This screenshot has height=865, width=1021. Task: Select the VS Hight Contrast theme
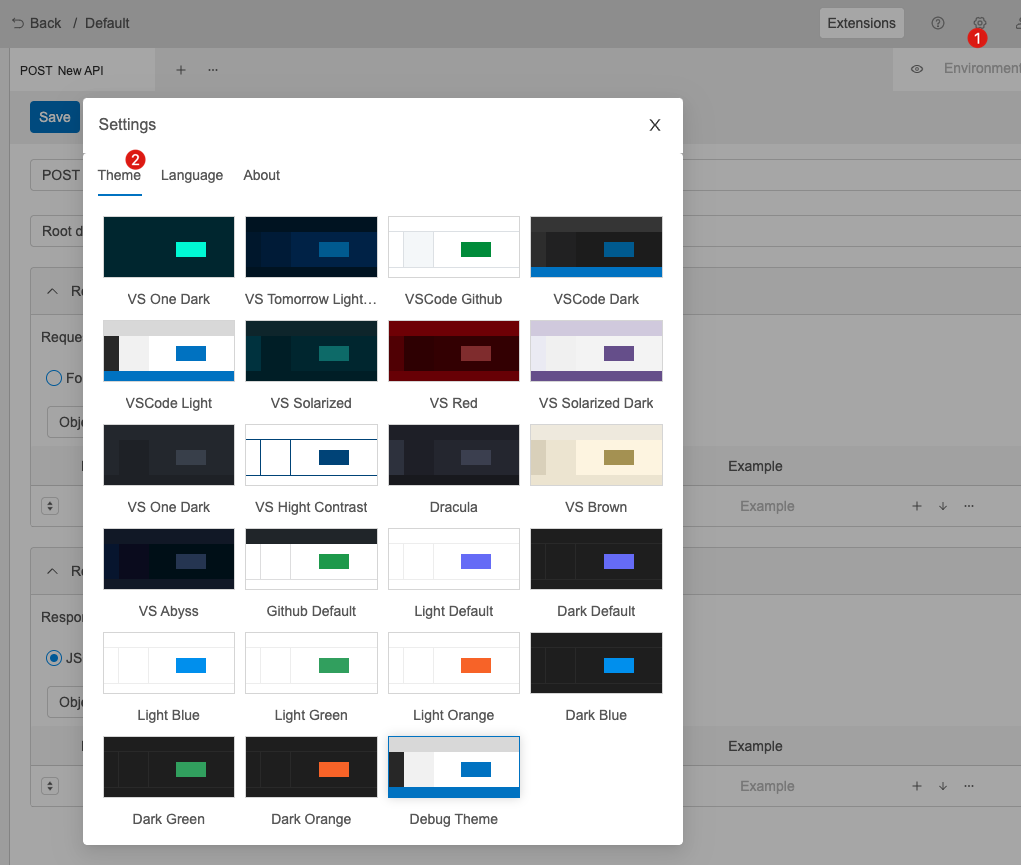coord(311,455)
